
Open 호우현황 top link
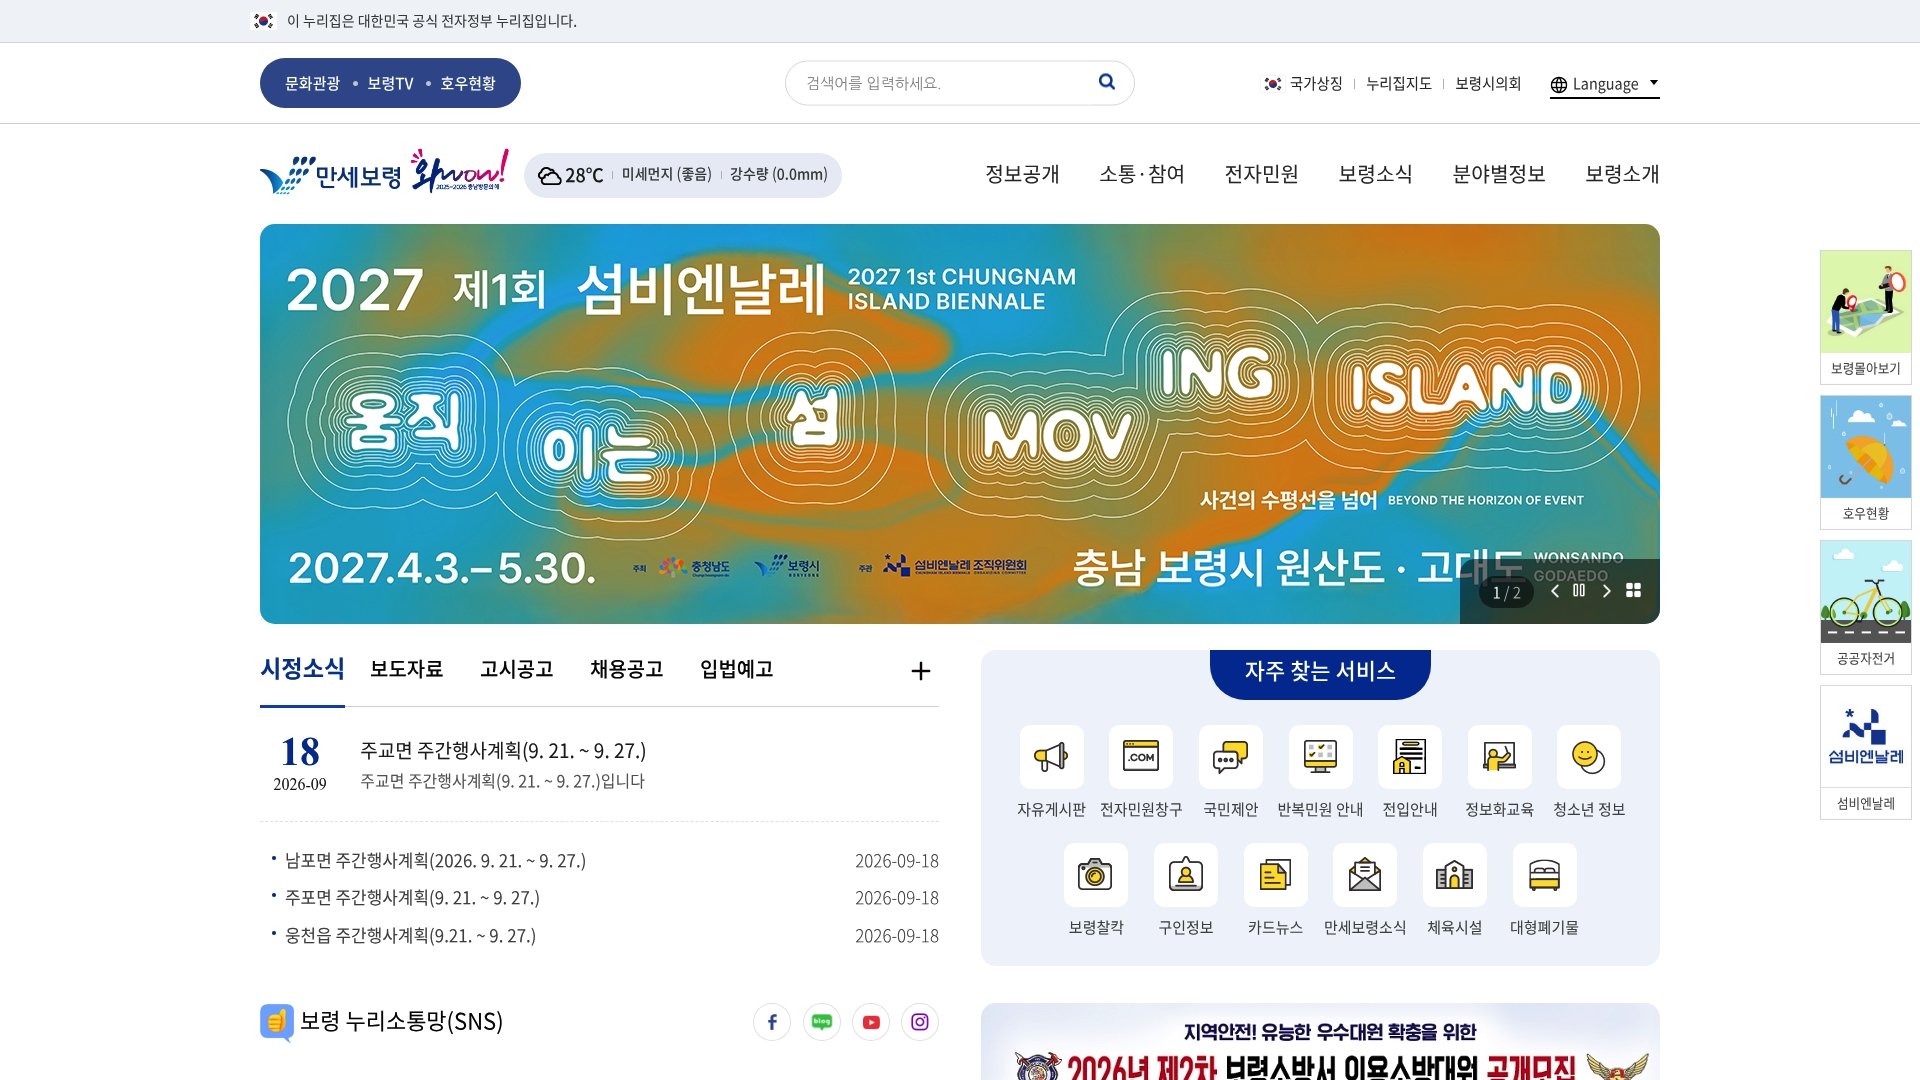tap(468, 84)
